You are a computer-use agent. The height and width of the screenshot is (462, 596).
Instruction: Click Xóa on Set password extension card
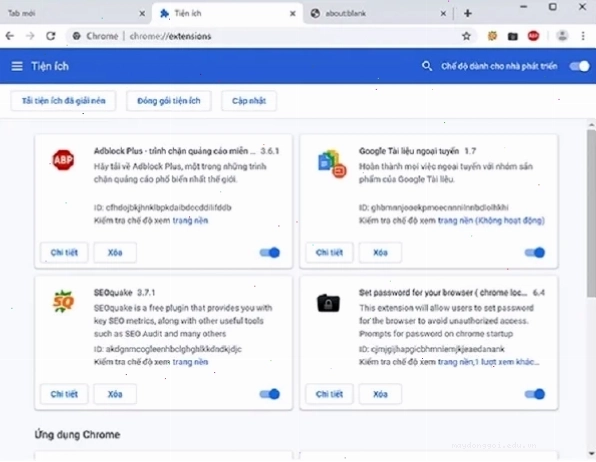pyautogui.click(x=380, y=394)
